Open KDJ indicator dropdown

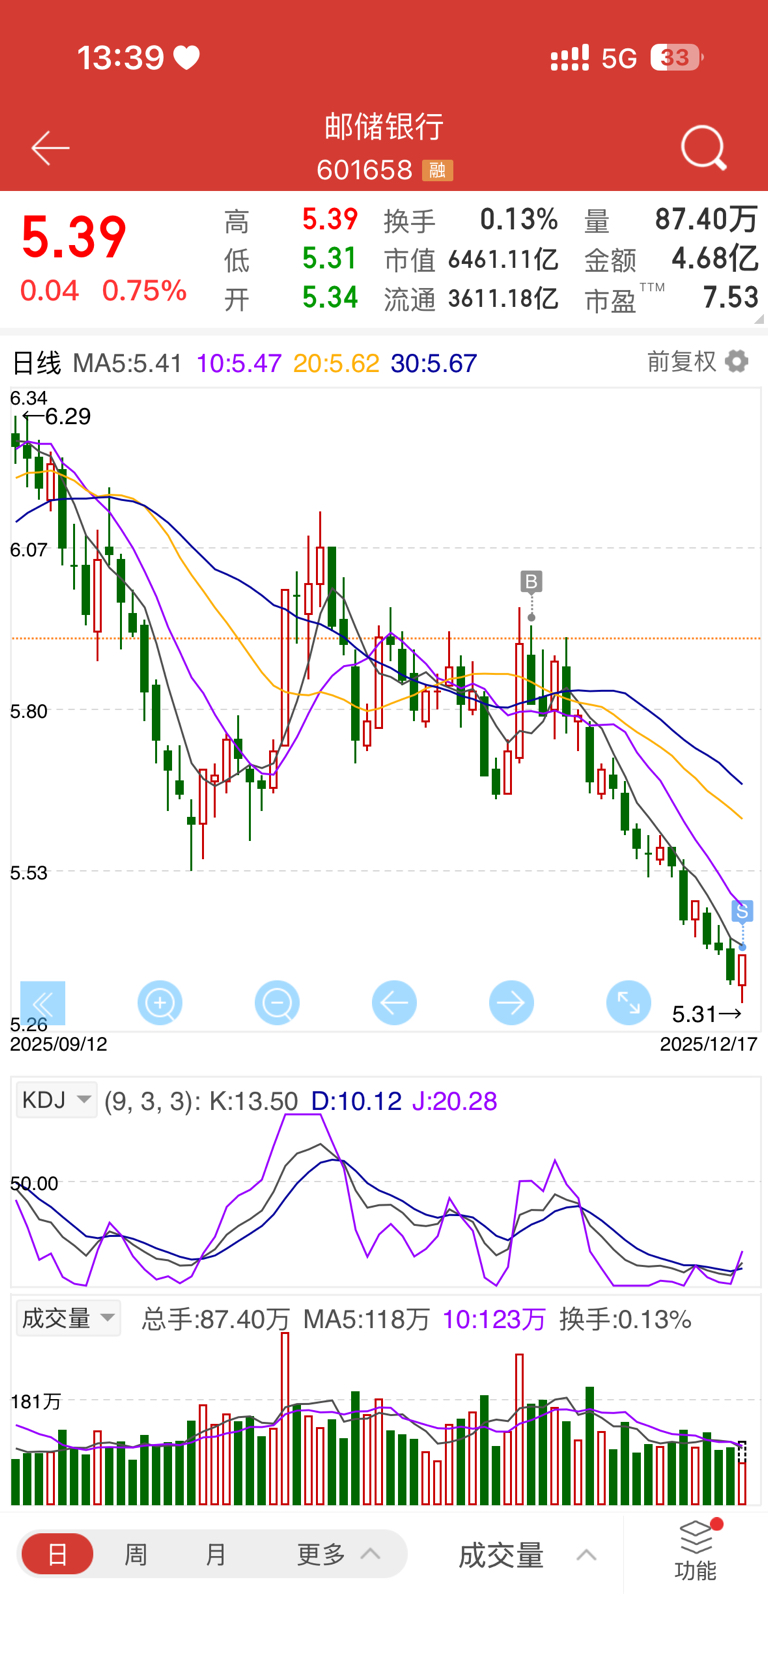pyautogui.click(x=57, y=1101)
